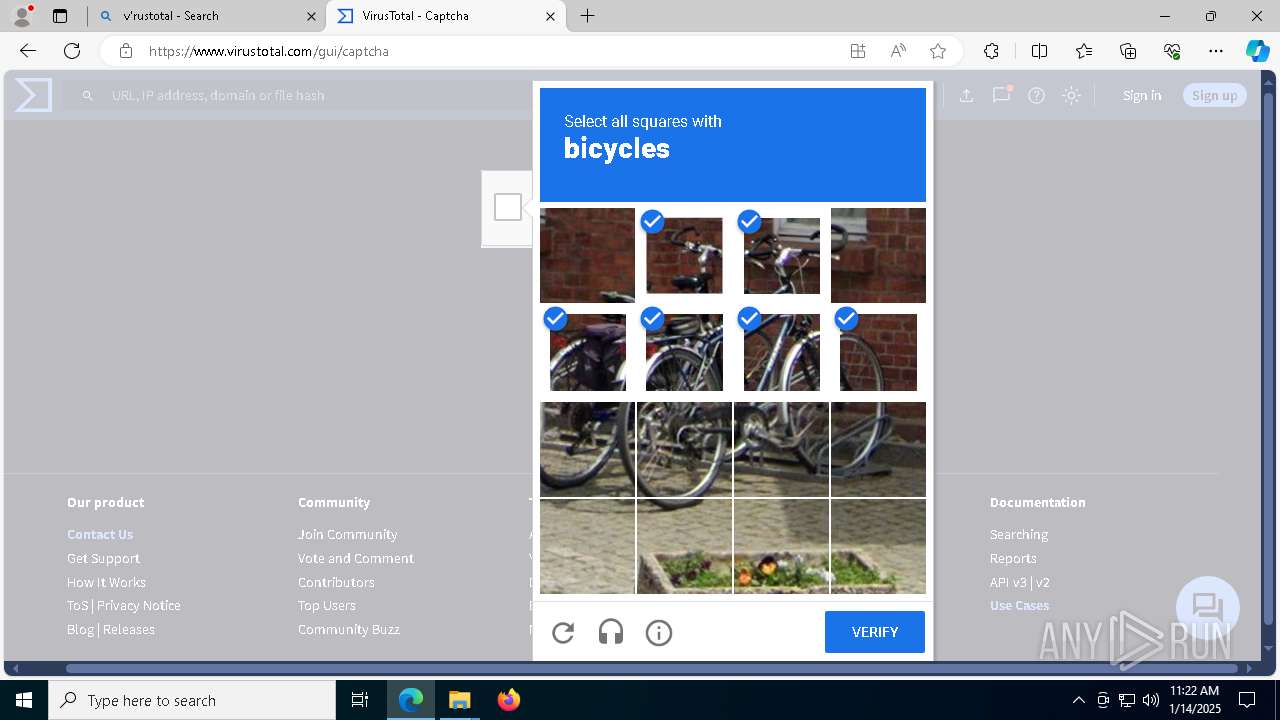
Task: Open the Copilot sidebar icon
Action: click(x=1257, y=51)
